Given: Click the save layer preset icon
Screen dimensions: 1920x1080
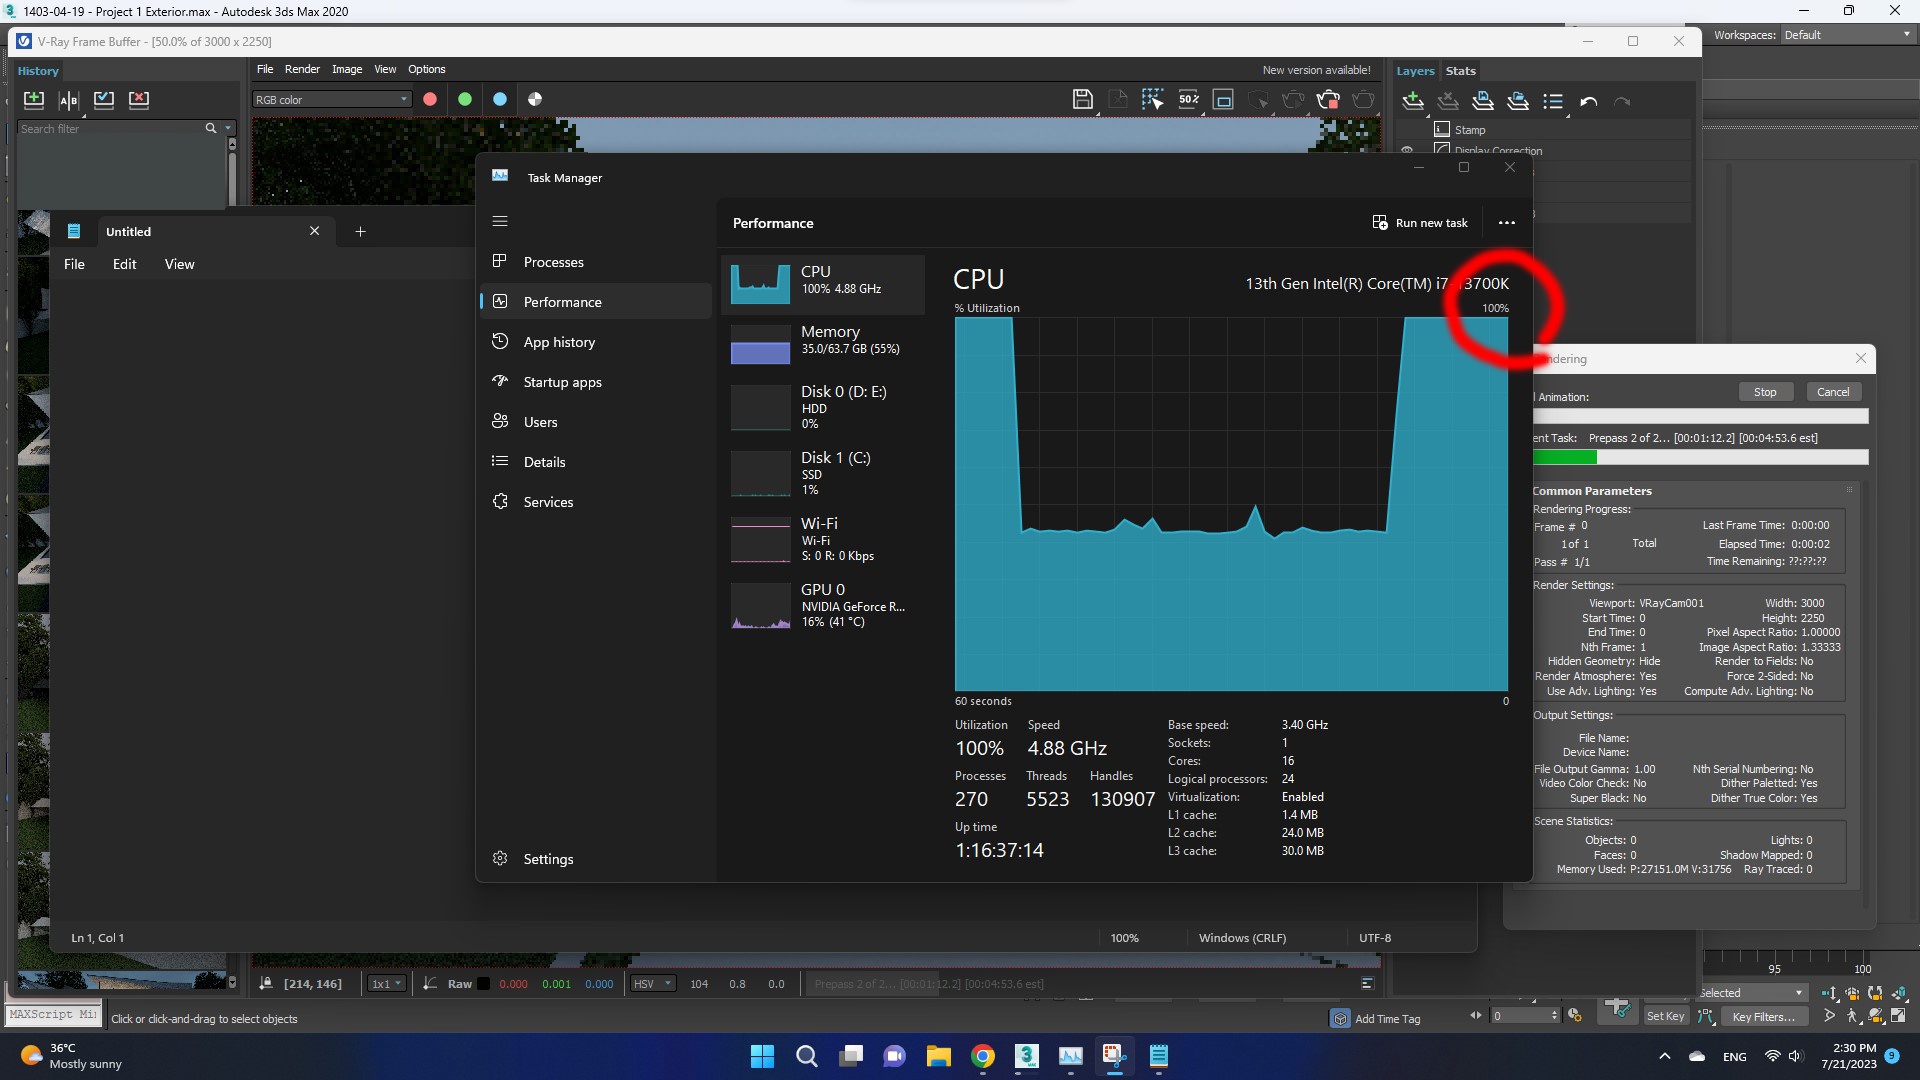Looking at the screenshot, I should click(1483, 101).
